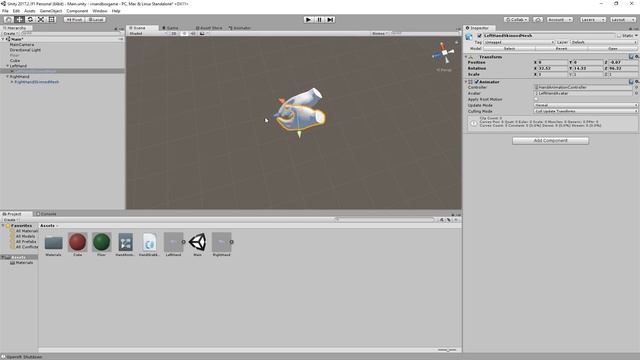640x360 pixels.
Task: Open scene effects image dropdown
Action: pyautogui.click(x=203, y=33)
